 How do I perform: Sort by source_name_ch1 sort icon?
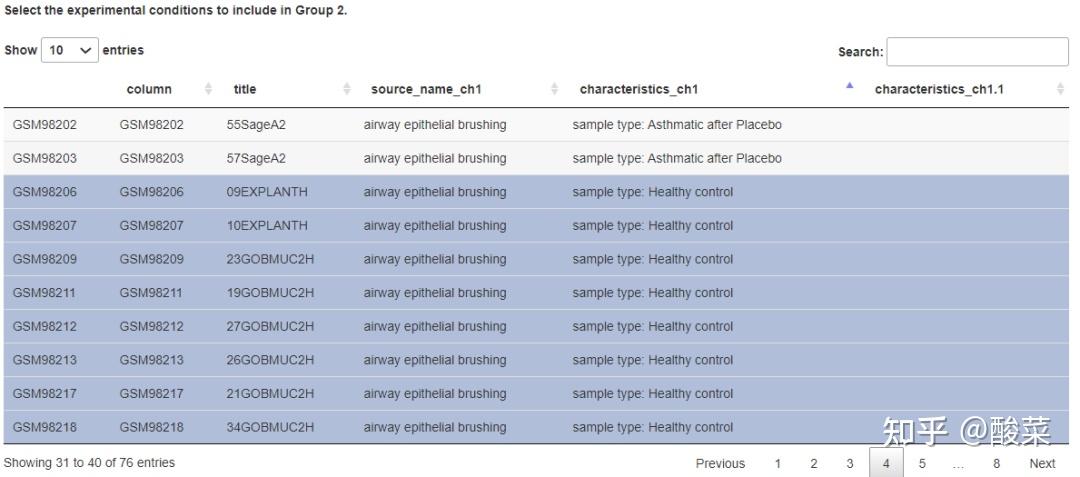point(554,89)
